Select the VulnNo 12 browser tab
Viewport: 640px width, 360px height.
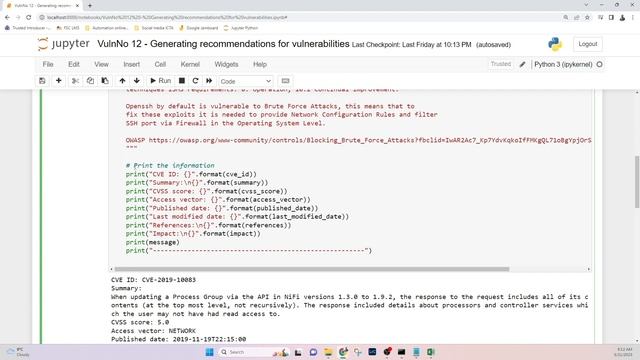(42, 6)
